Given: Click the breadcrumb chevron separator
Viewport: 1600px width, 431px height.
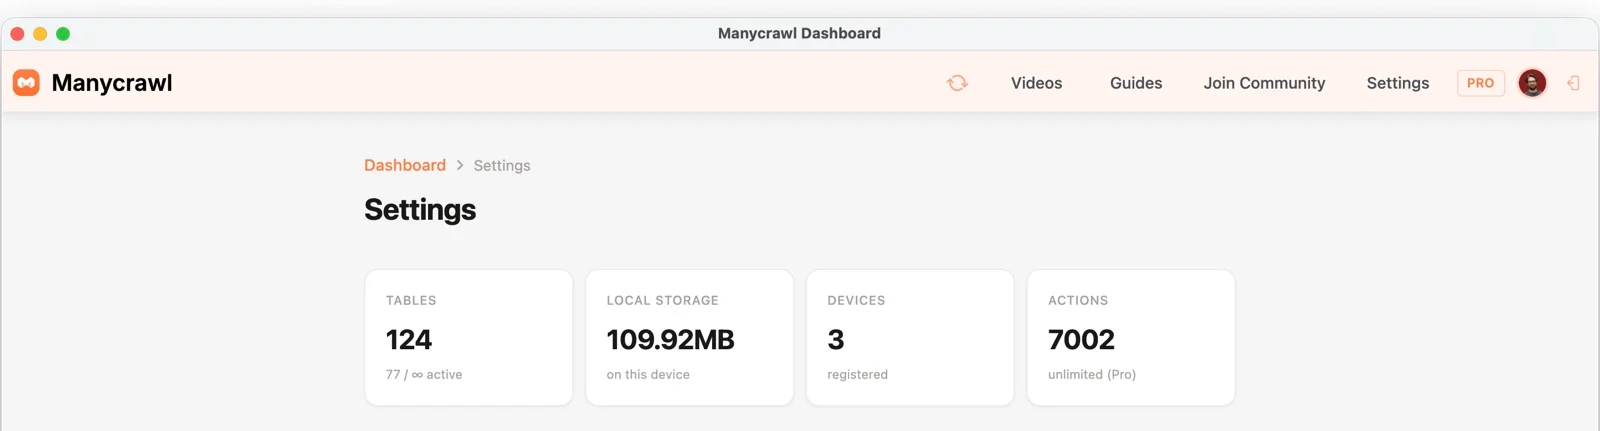Looking at the screenshot, I should pos(460,165).
